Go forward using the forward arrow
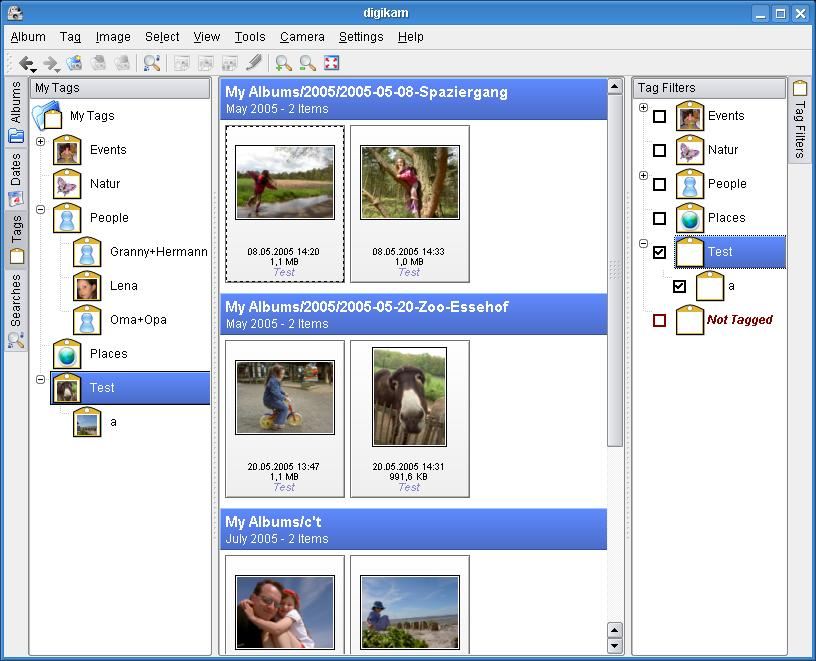The image size is (816, 661). pos(49,63)
